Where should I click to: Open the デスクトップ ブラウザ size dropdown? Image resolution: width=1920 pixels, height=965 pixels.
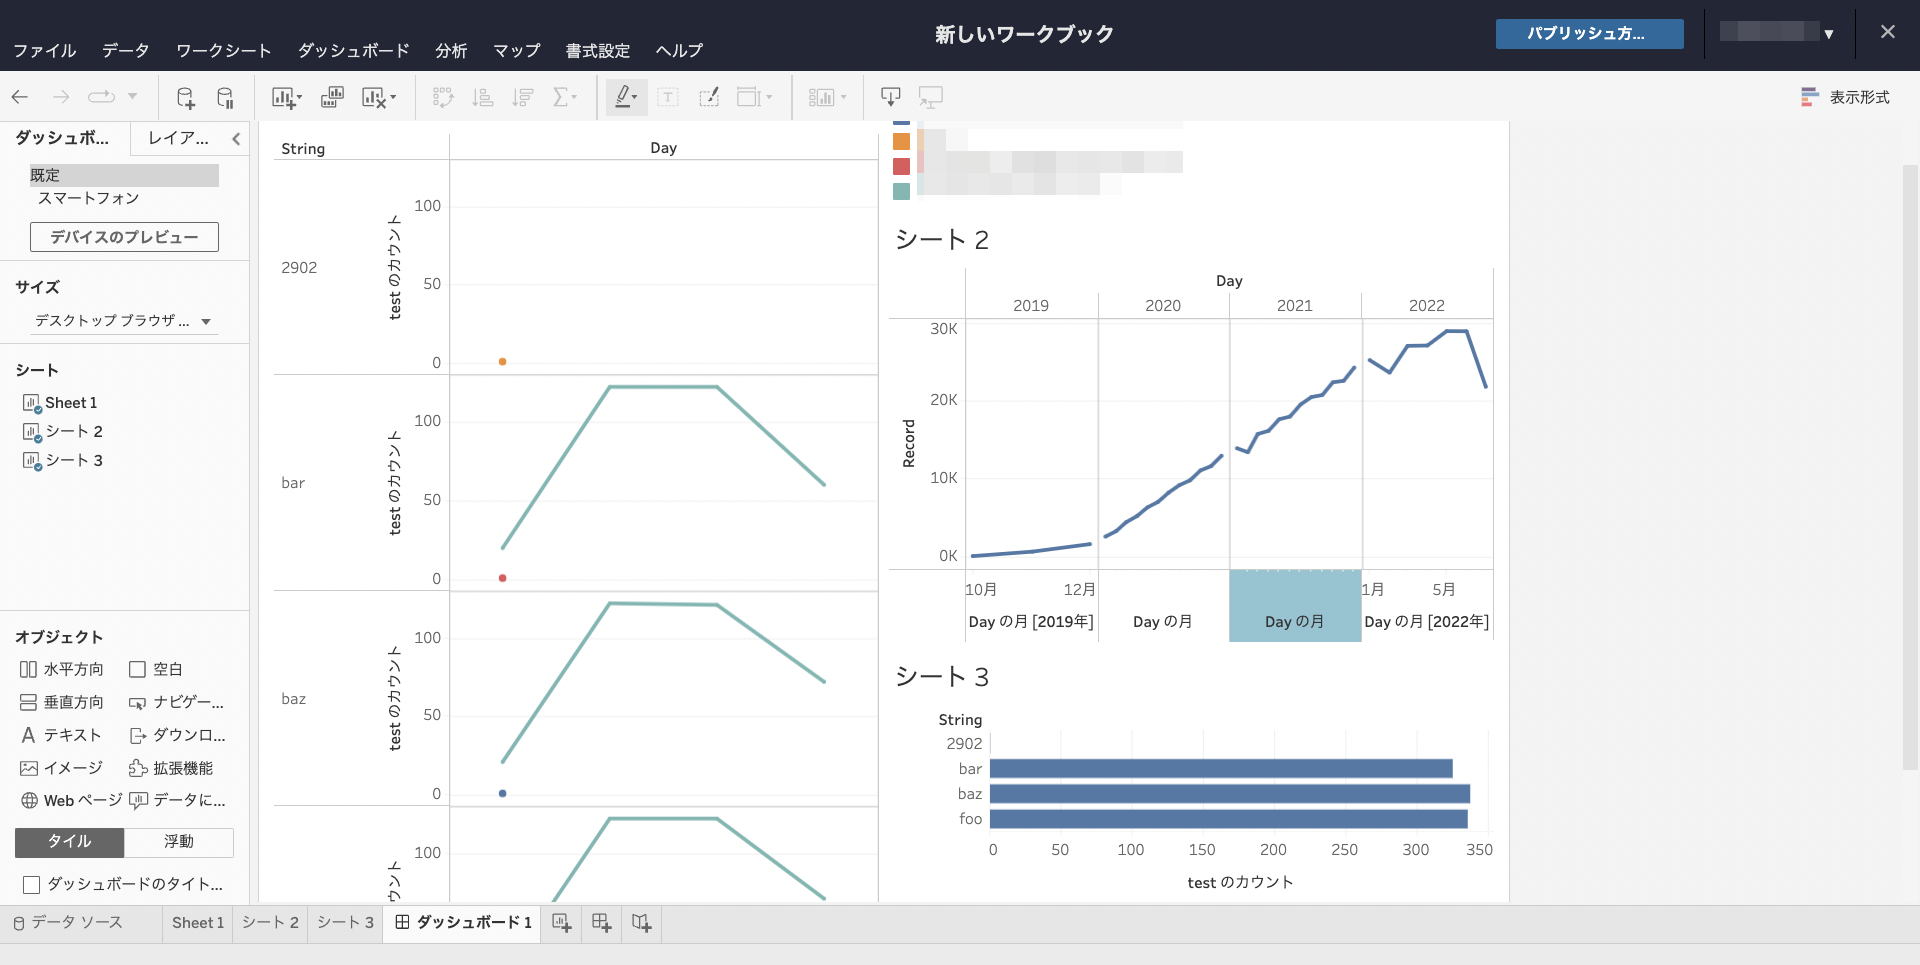coord(124,321)
